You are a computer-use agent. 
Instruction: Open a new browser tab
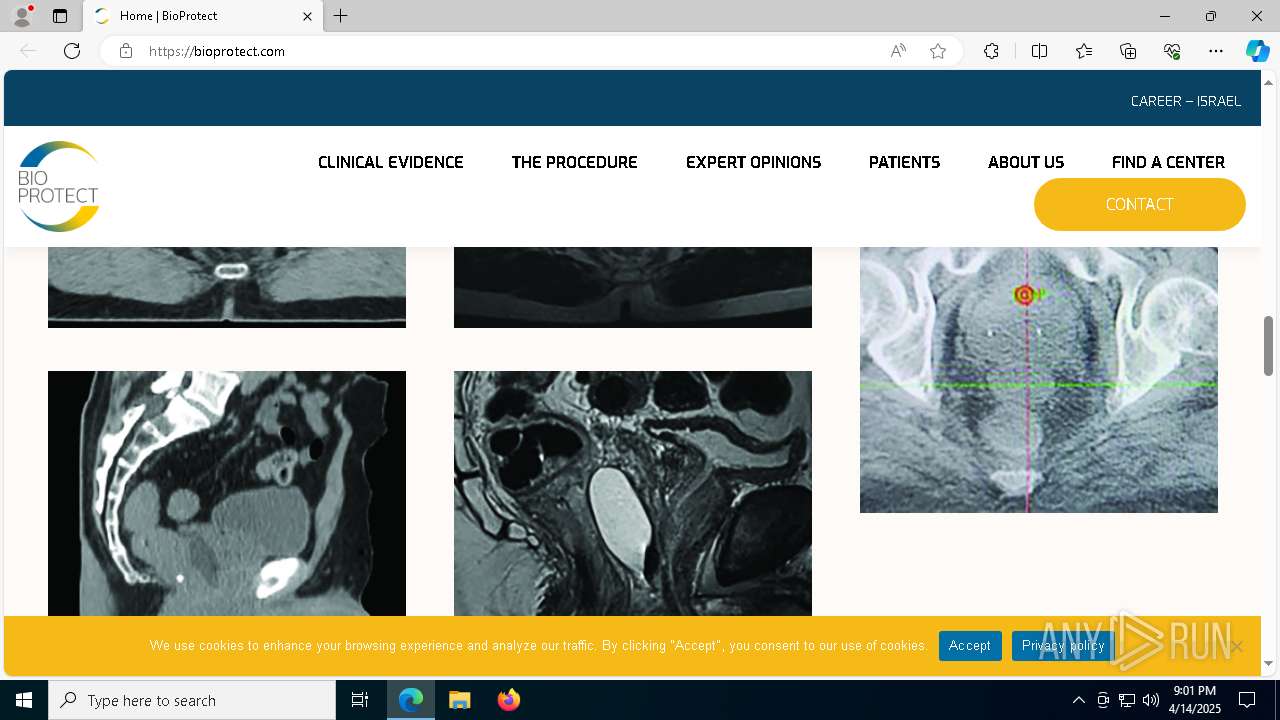point(341,16)
